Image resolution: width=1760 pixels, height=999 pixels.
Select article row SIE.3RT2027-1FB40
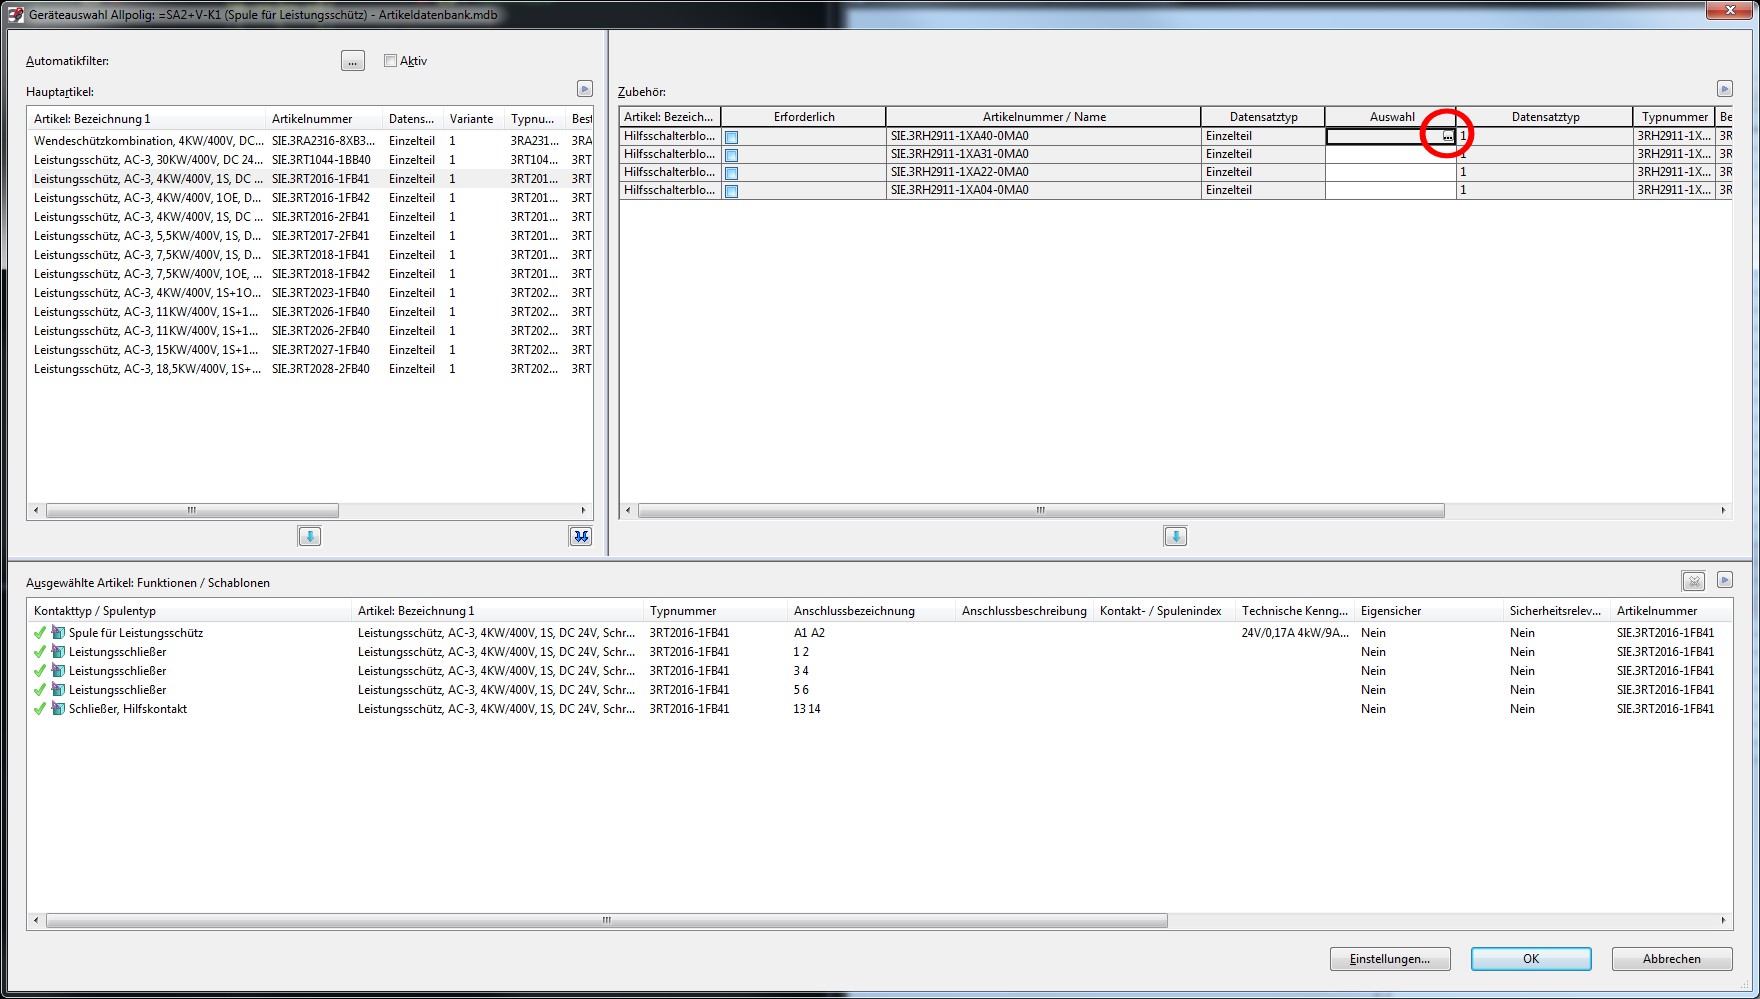(310, 350)
